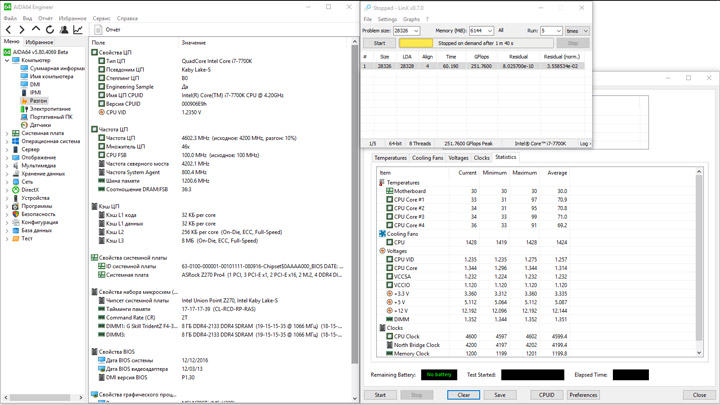Click the AIDA64 forward navigation arrow
Image resolution: width=720 pixels, height=405 pixels.
[x=22, y=30]
